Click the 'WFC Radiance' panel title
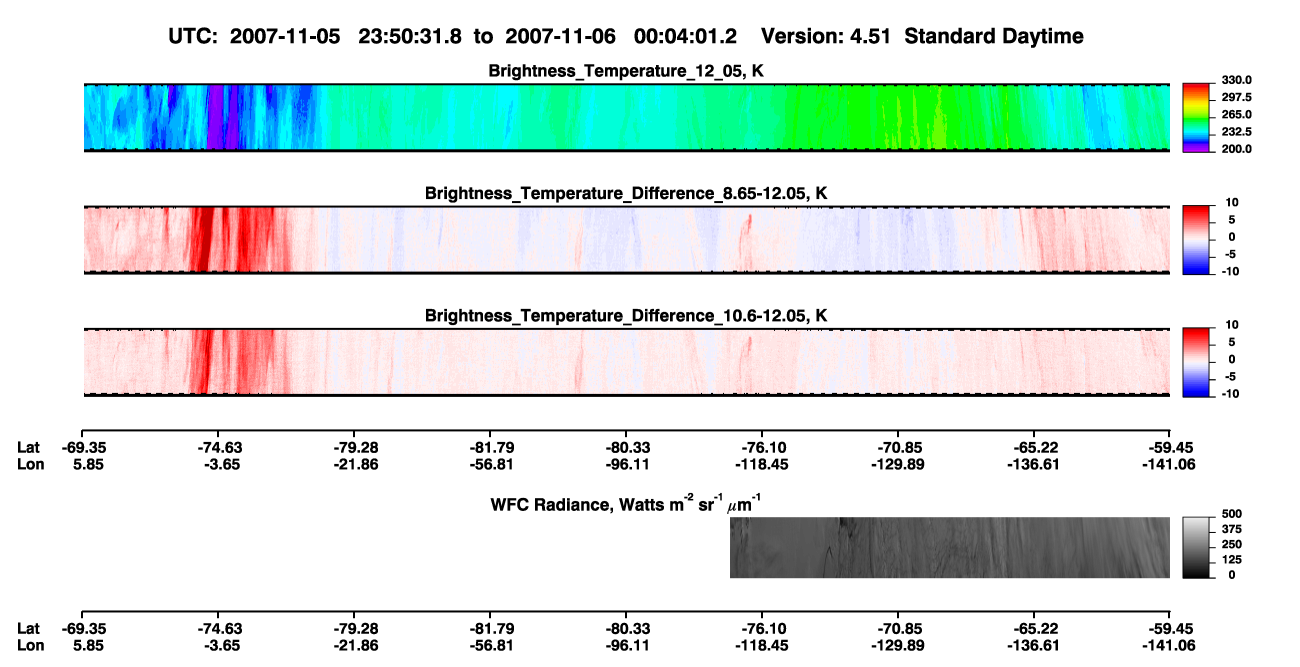 627,503
